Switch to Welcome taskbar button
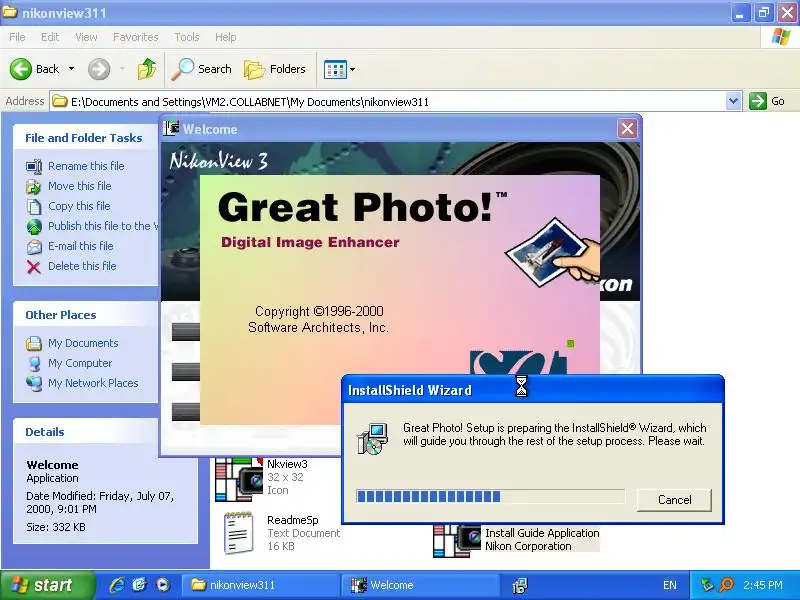 (419, 585)
